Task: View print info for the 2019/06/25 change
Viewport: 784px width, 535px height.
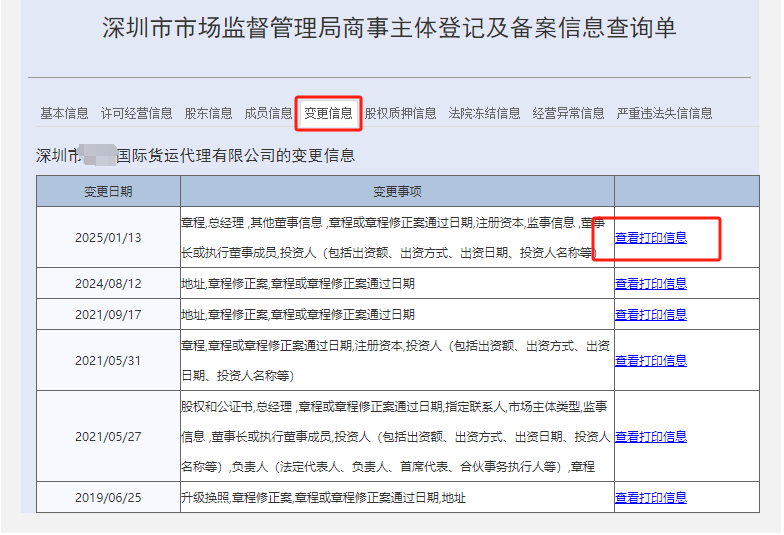Action: 650,498
